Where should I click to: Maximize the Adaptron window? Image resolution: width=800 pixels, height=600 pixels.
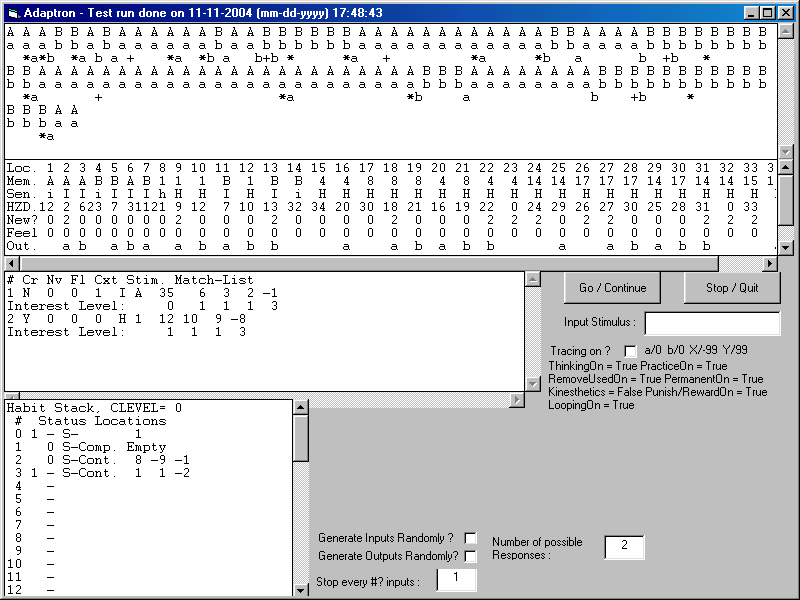coord(767,13)
